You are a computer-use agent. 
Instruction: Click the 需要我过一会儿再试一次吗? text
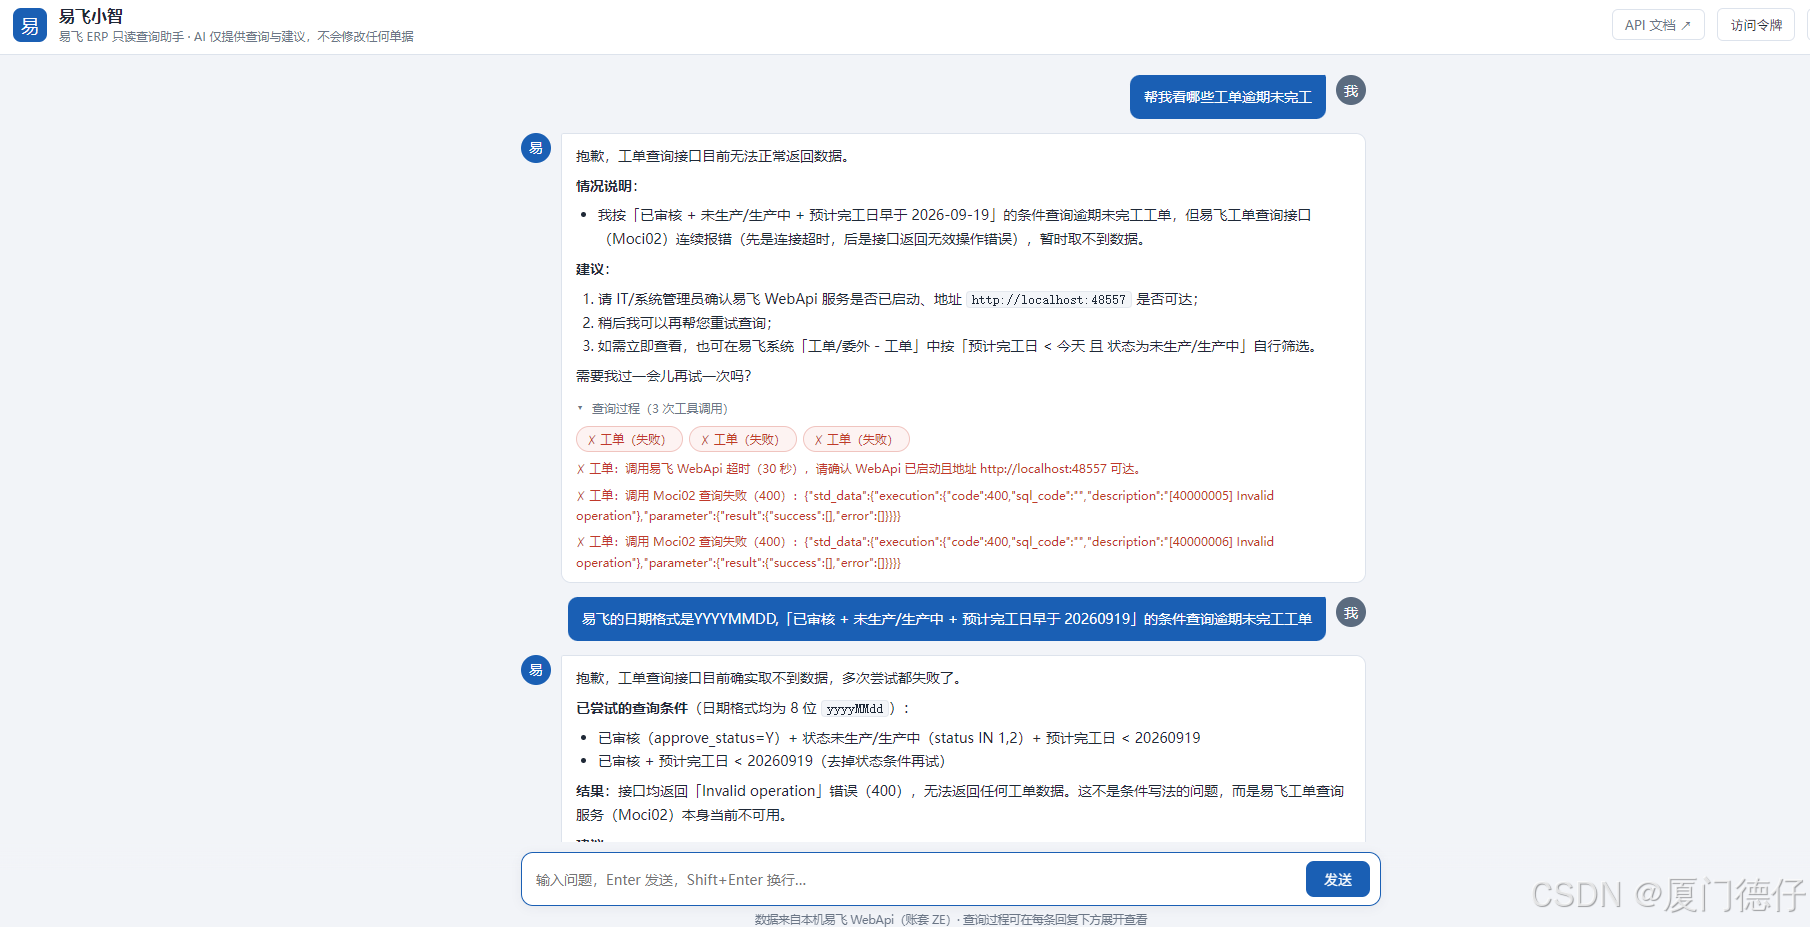(x=663, y=376)
